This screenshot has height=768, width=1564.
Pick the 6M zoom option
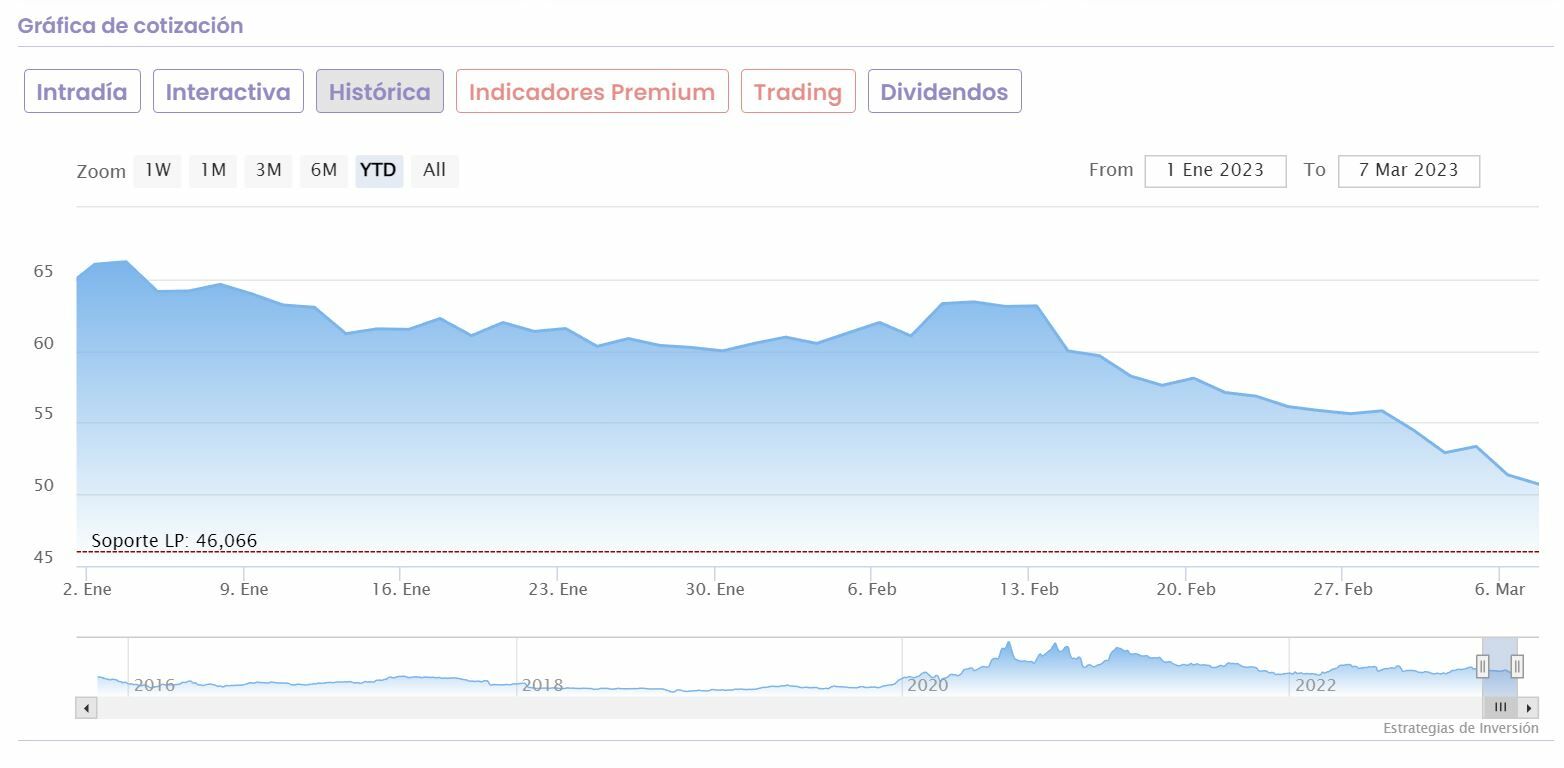323,170
